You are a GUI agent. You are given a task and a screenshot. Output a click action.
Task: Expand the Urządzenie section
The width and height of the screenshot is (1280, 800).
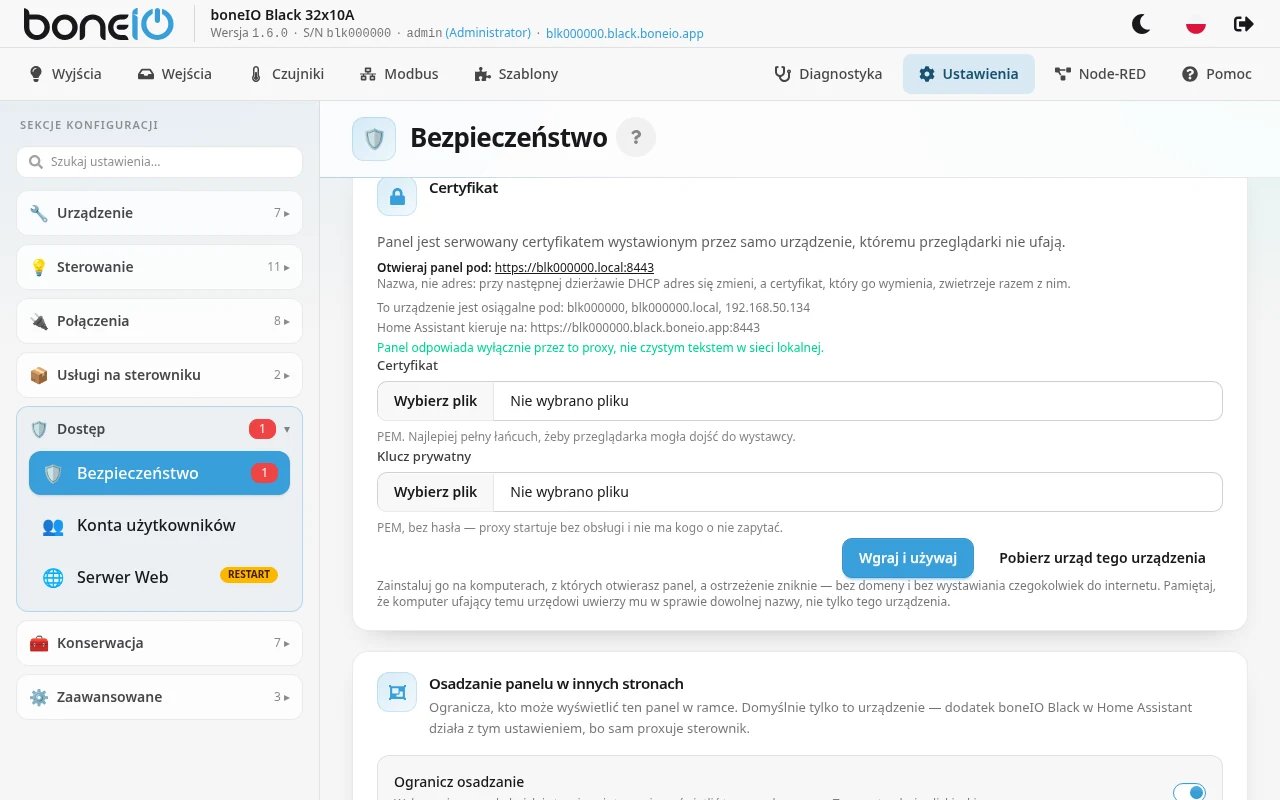click(x=159, y=213)
